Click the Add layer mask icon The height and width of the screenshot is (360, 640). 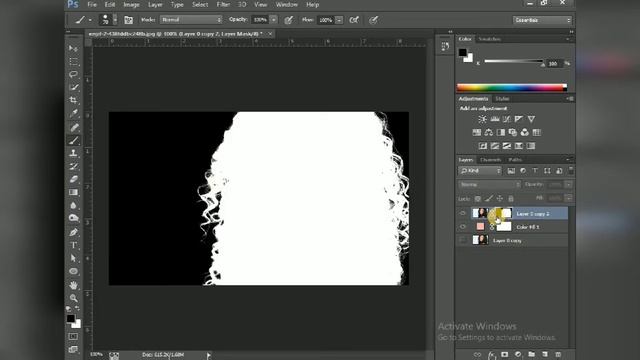[x=504, y=354]
